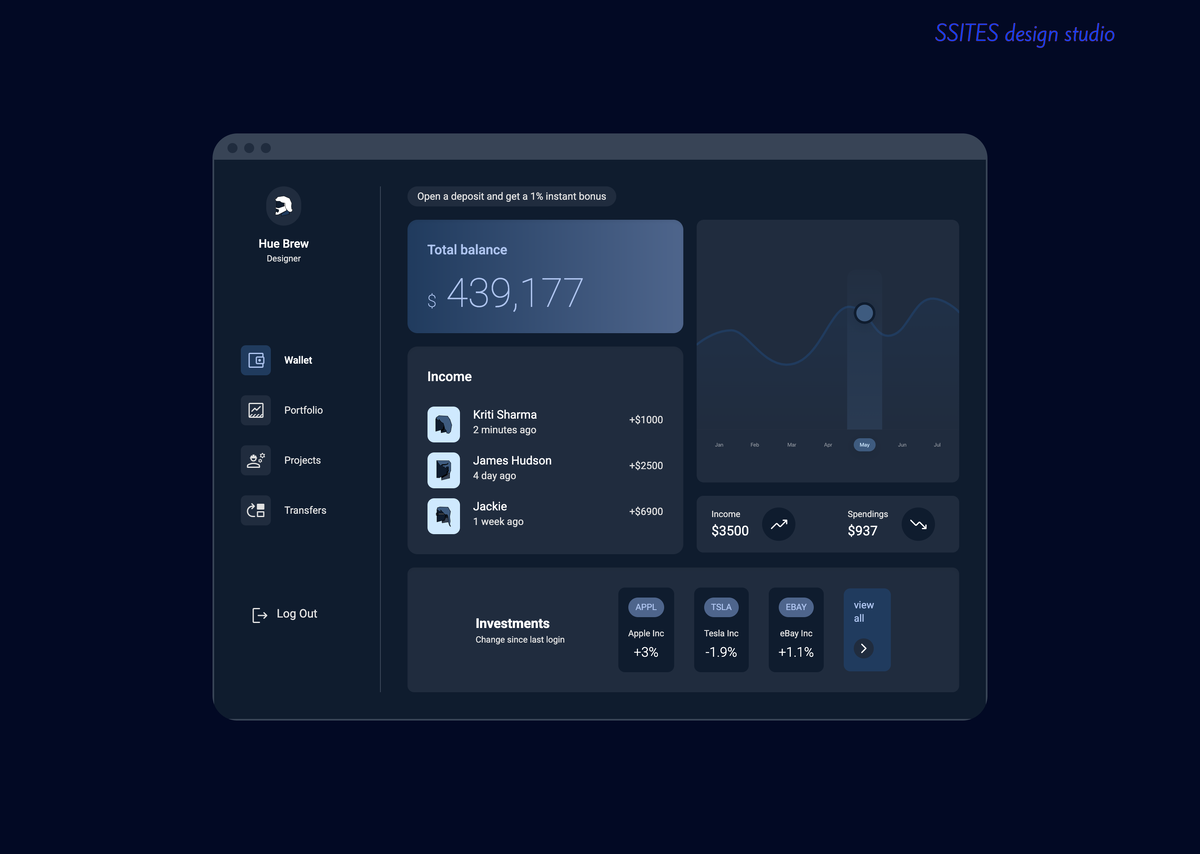1200x854 pixels.
Task: Open Transfers menu label
Action: click(305, 510)
